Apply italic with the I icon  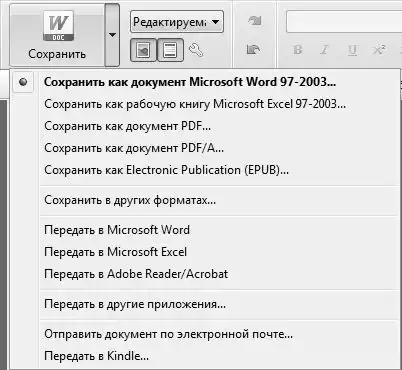click(x=324, y=50)
